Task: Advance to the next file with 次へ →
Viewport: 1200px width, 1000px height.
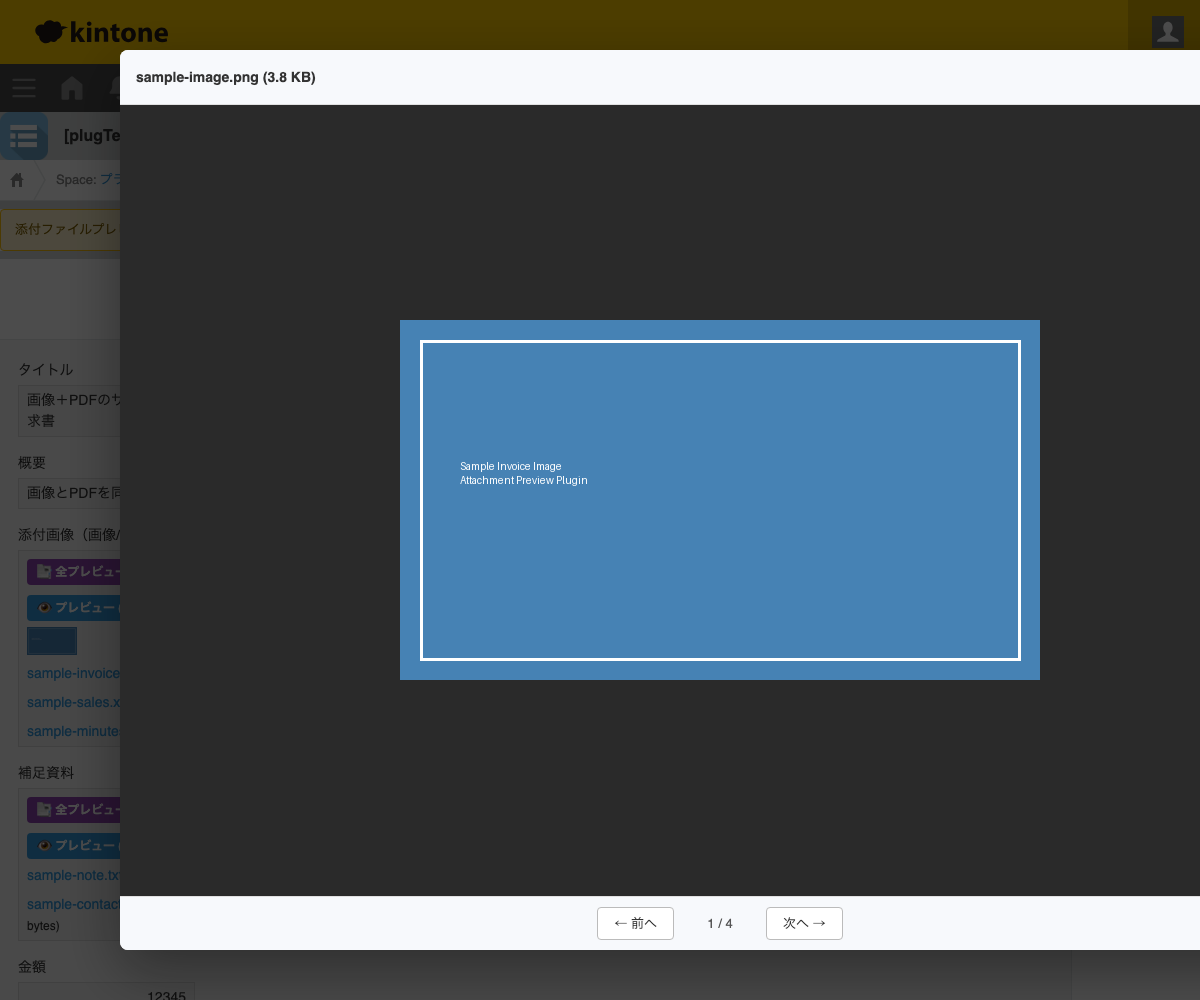Action: [x=804, y=923]
